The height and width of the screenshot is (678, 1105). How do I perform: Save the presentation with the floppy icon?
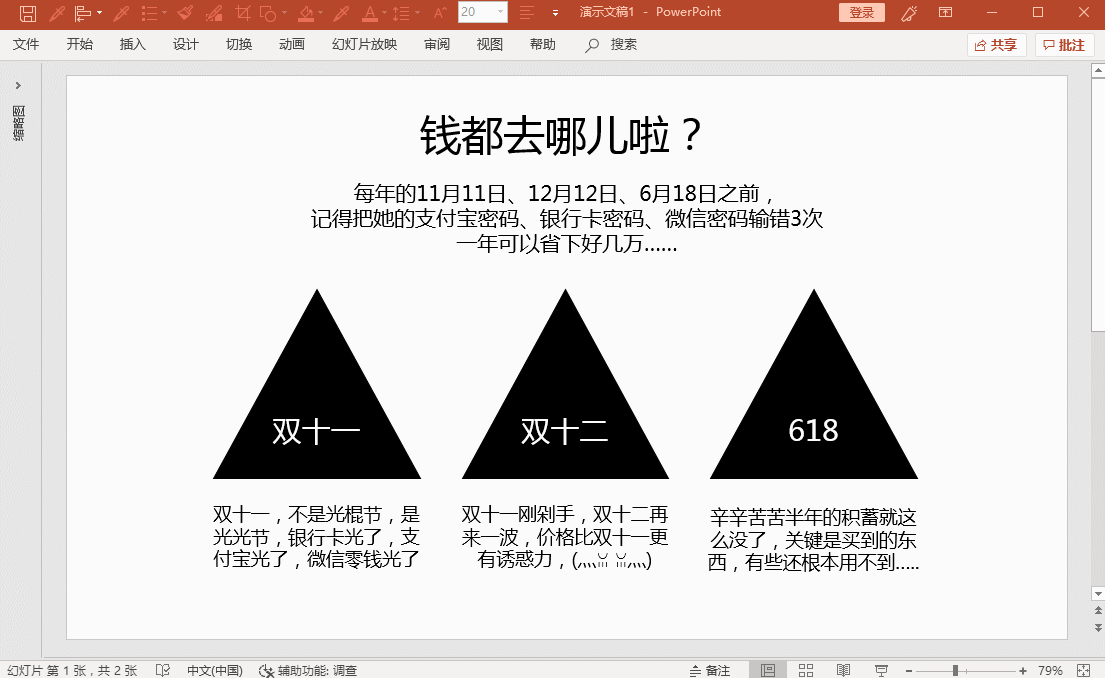click(27, 13)
